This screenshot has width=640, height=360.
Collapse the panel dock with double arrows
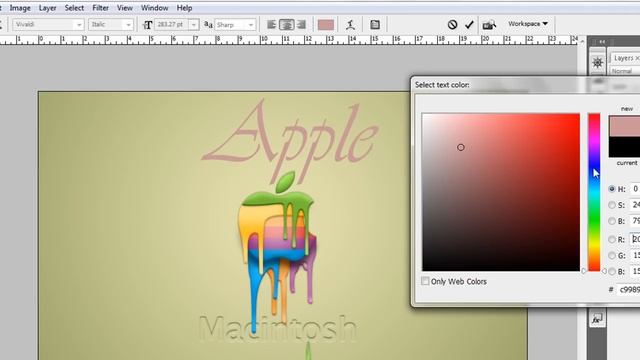602,42
